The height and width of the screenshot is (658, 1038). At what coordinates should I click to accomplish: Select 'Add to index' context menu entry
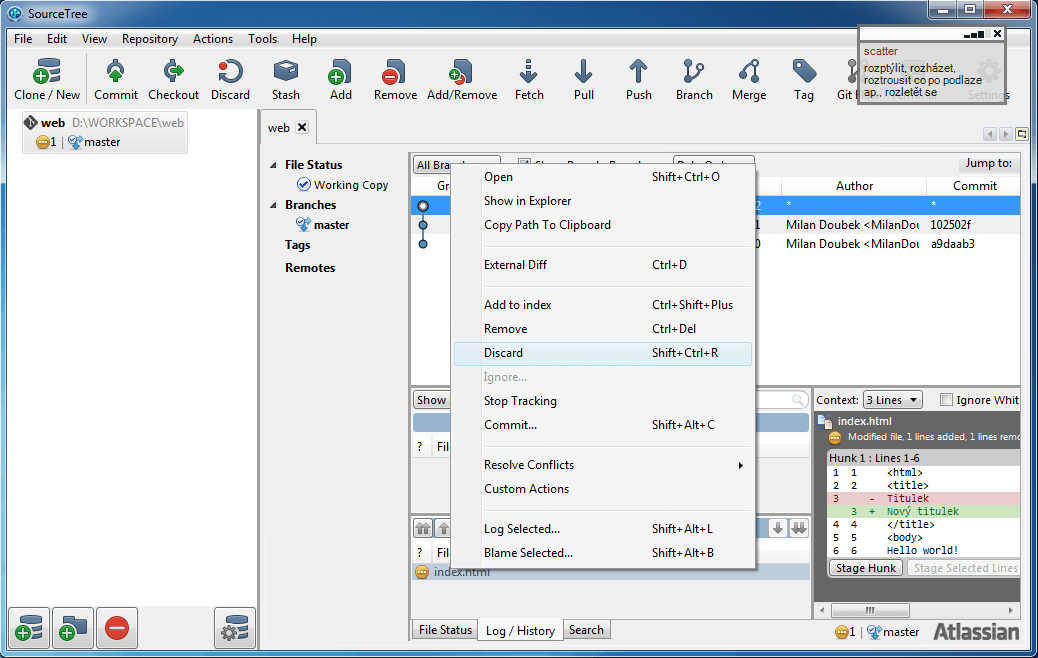[603, 305]
